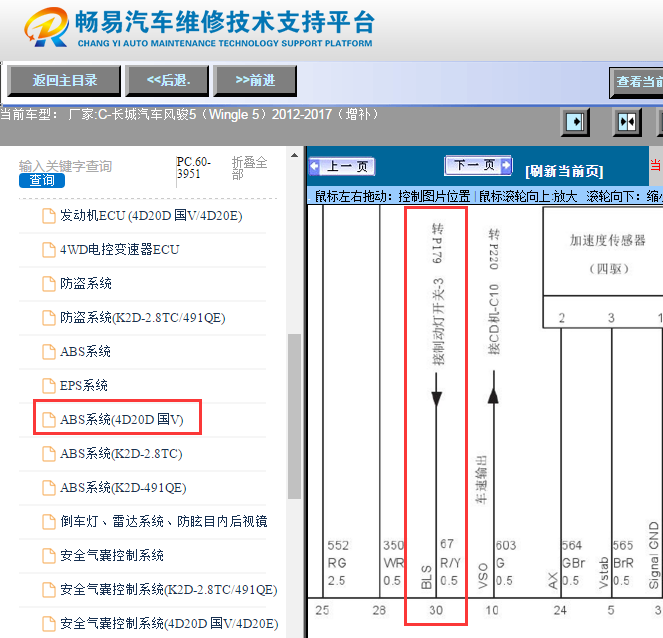Viewport: 663px width, 638px height.
Task: Click the 接制动灯开关-3 label
Action: coord(439,321)
